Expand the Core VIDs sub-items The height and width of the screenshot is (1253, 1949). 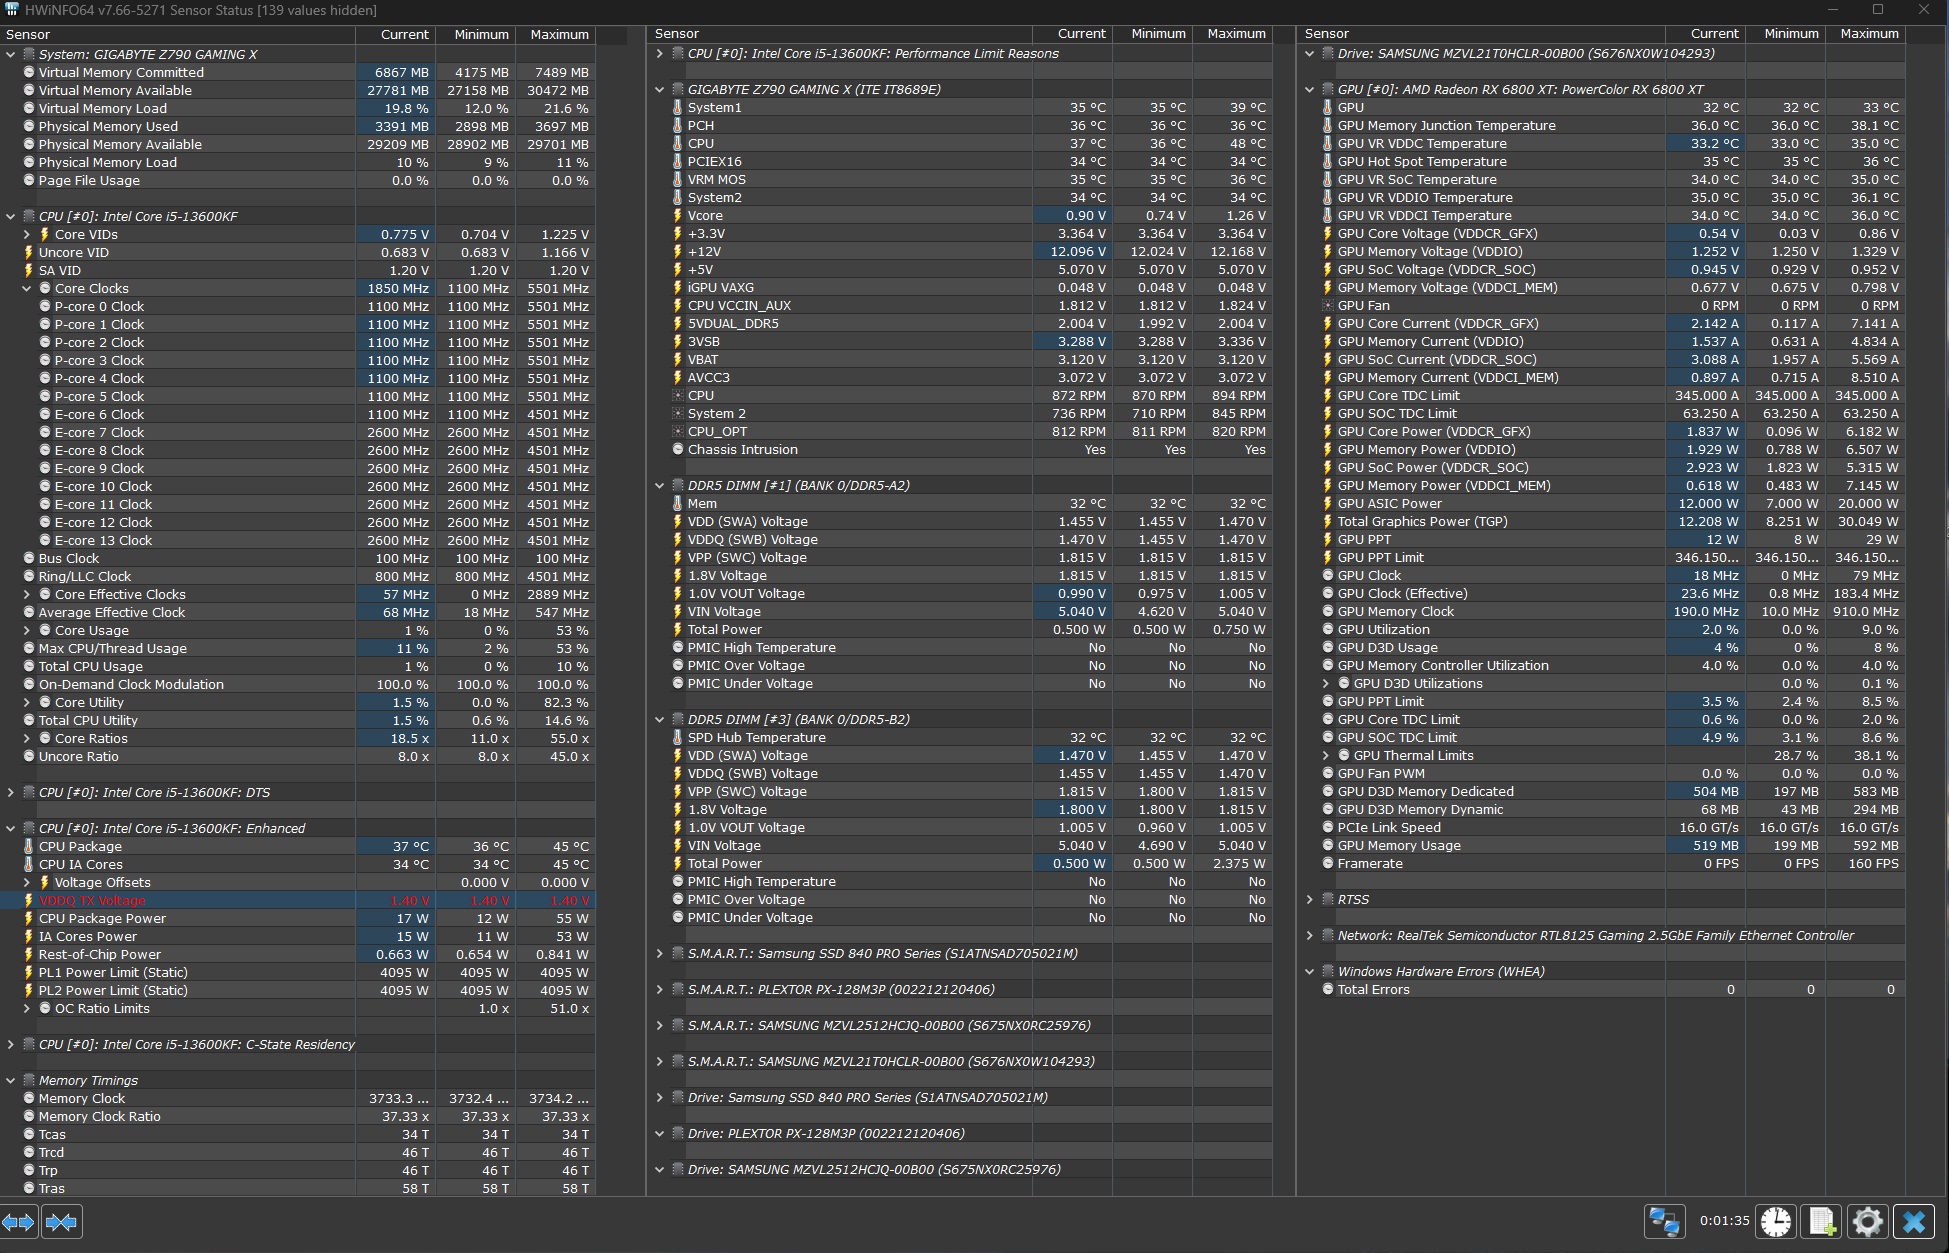click(x=27, y=235)
